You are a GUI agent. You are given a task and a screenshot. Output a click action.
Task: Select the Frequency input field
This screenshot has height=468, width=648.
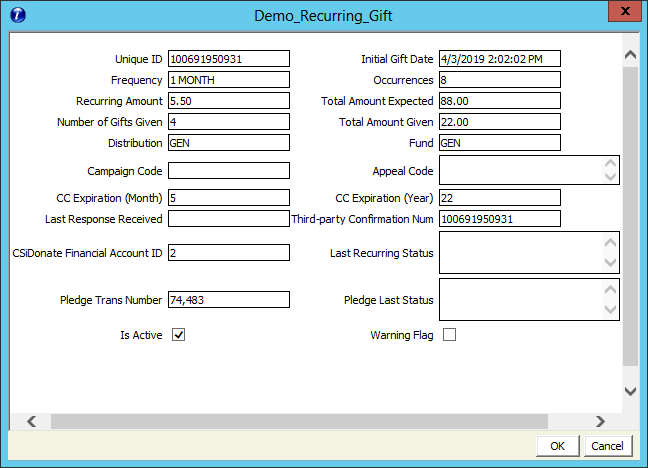tap(228, 80)
